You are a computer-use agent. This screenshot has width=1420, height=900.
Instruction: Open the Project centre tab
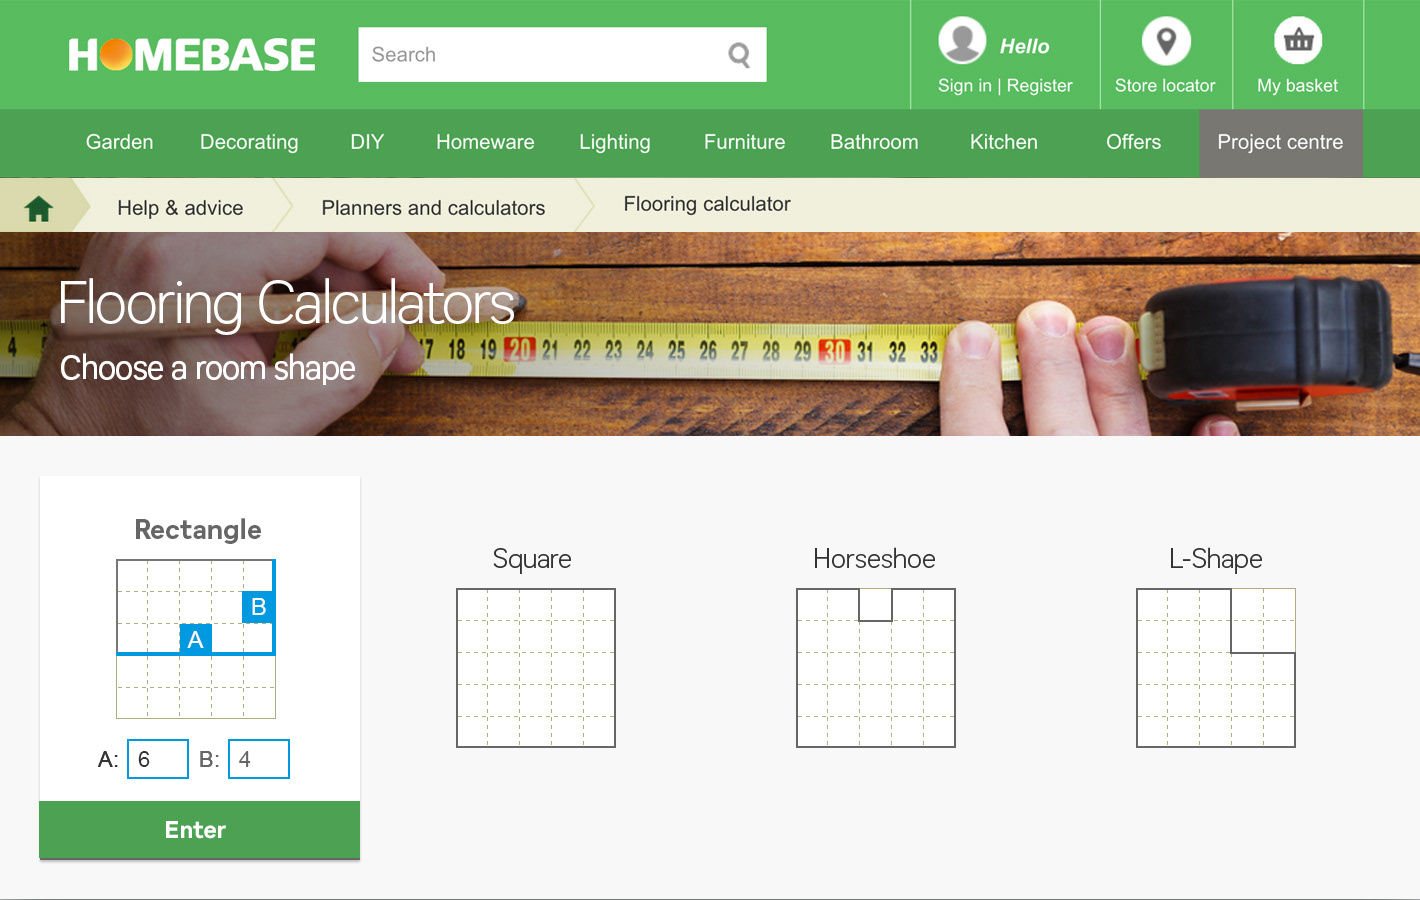(x=1281, y=143)
